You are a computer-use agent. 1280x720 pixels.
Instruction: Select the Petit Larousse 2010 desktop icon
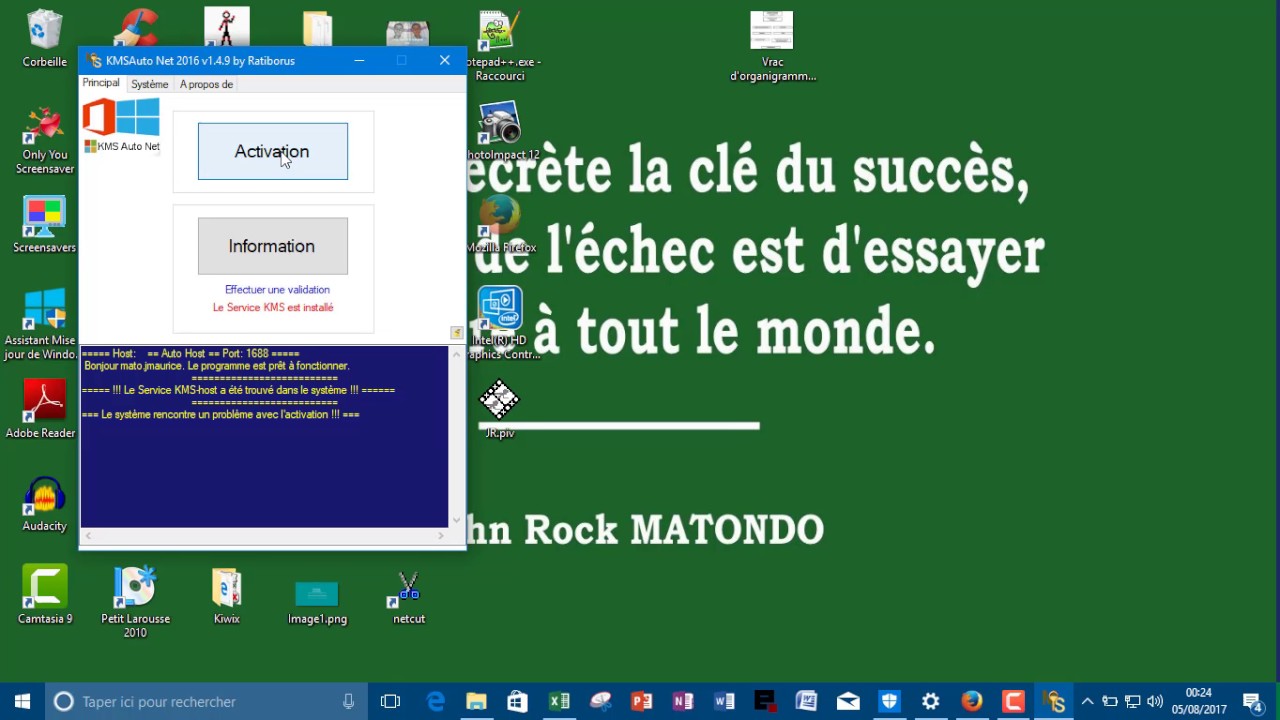(135, 600)
